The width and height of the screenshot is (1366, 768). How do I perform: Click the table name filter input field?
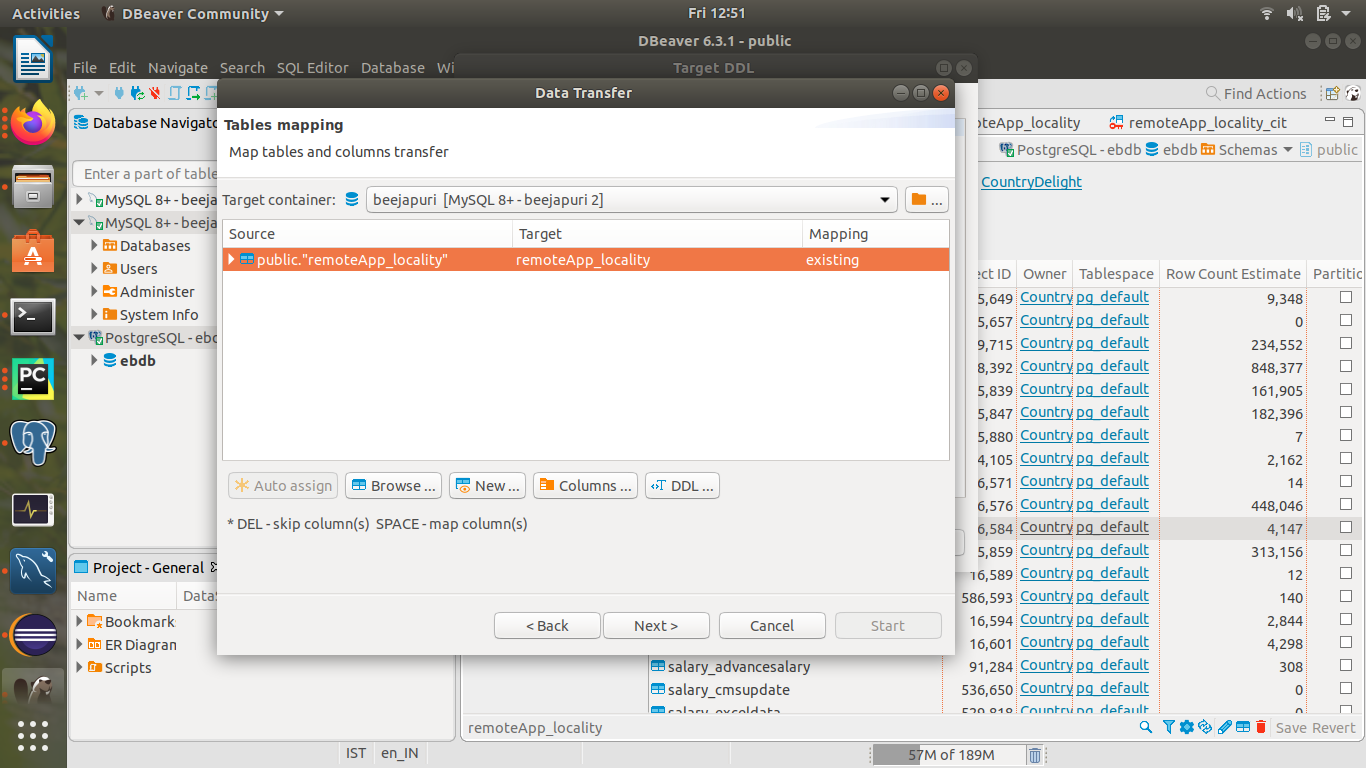click(x=147, y=173)
